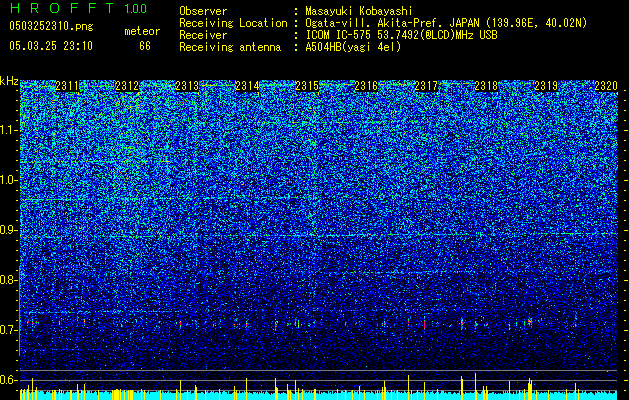Screen dimensions: 629x400
Task: Click the 2313 time marker
Action: click(x=187, y=86)
